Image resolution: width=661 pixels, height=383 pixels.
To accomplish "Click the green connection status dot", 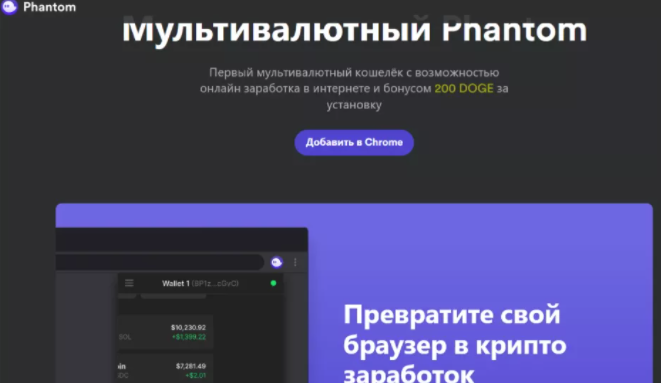I will [273, 283].
